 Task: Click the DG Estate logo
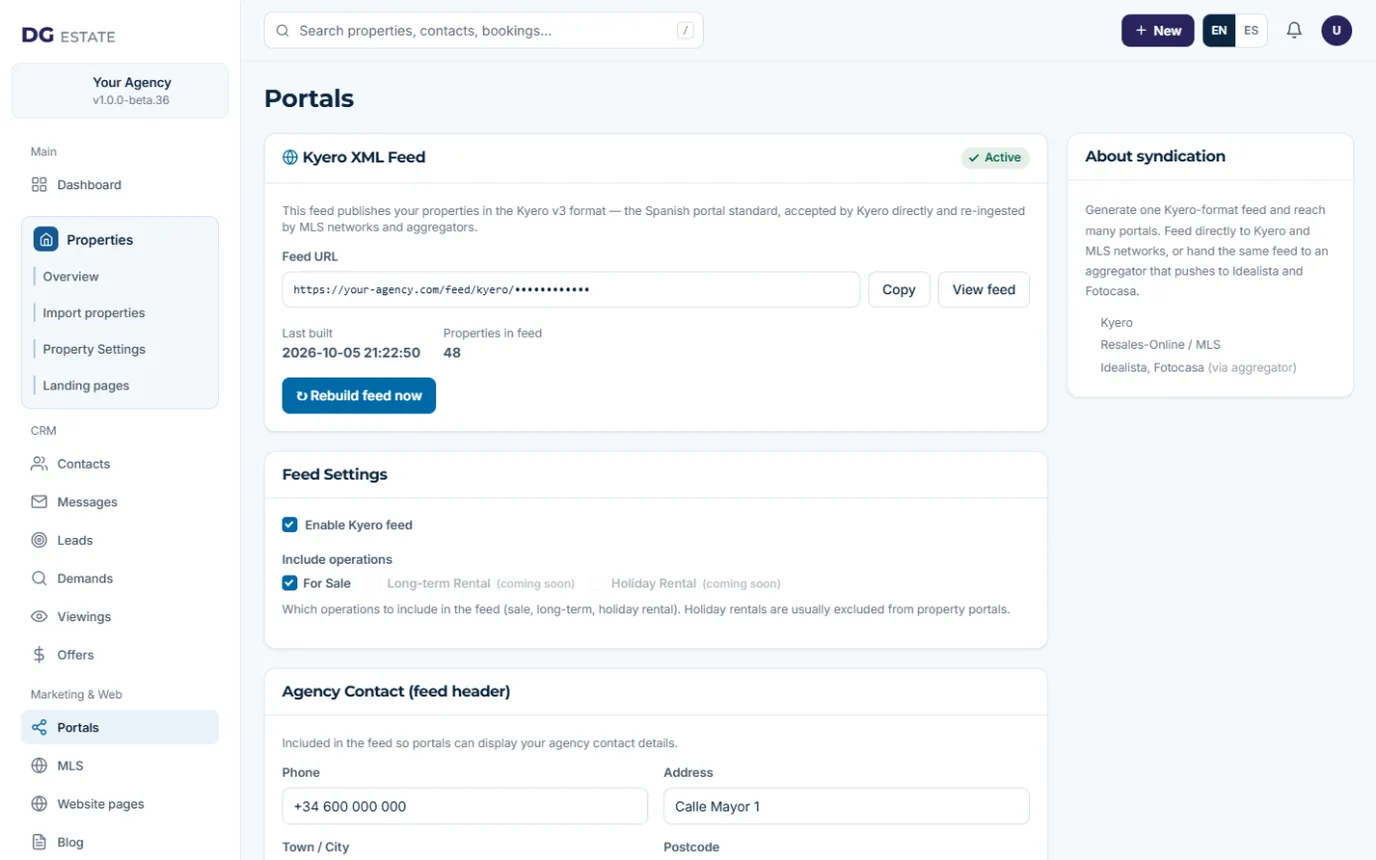click(x=69, y=36)
